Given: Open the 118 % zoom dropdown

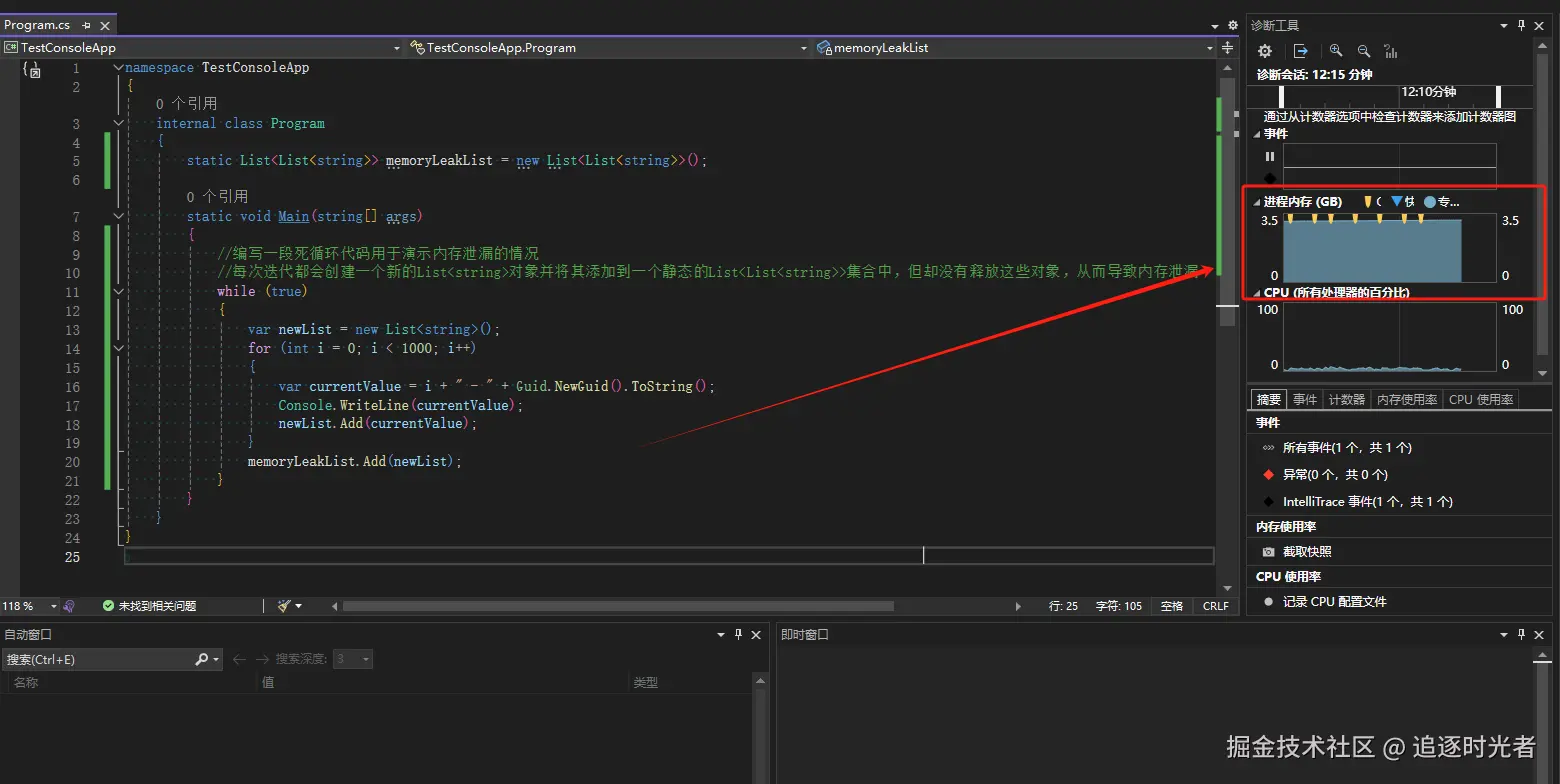Looking at the screenshot, I should pos(54,606).
